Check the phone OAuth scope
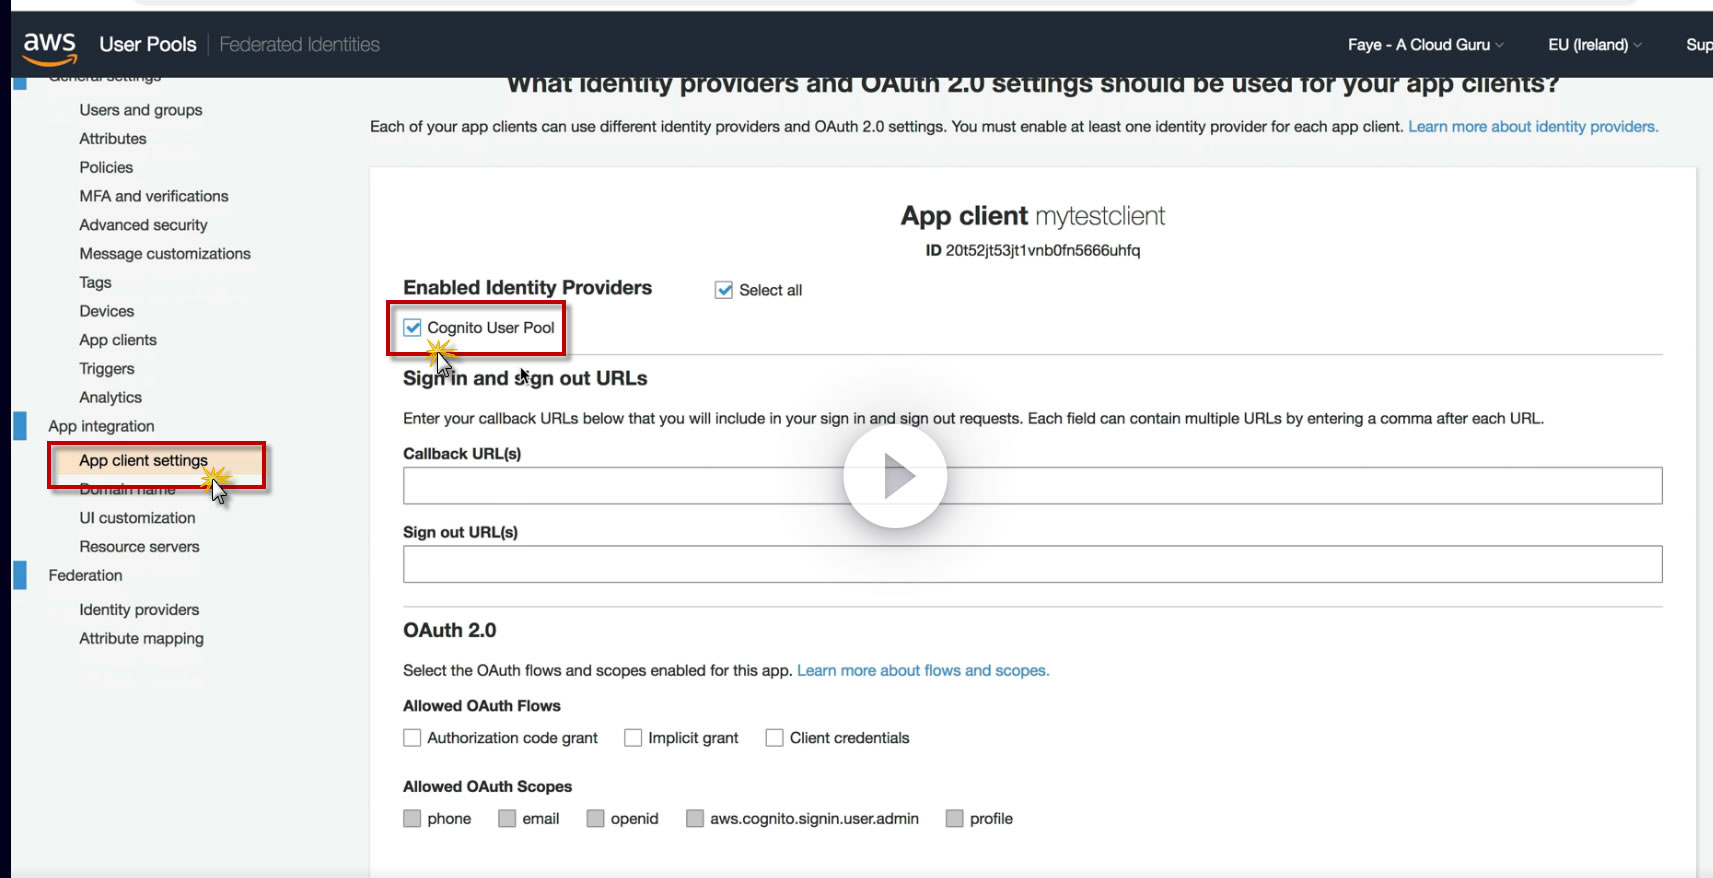This screenshot has width=1713, height=878. click(x=412, y=819)
